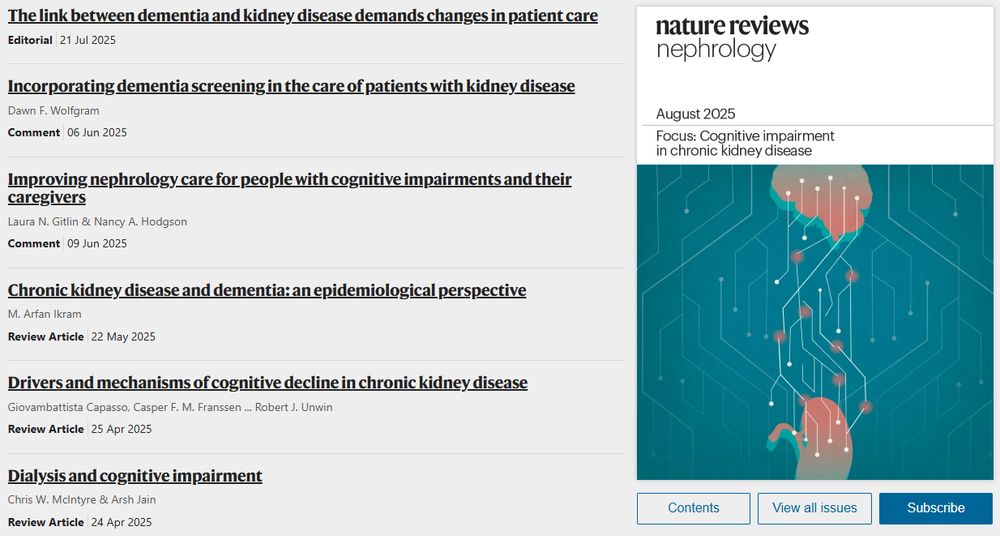Click author names Laura N. Gitlin & Nancy A. Hodgson
Screen dimensions: 1000x536
pos(98,221)
